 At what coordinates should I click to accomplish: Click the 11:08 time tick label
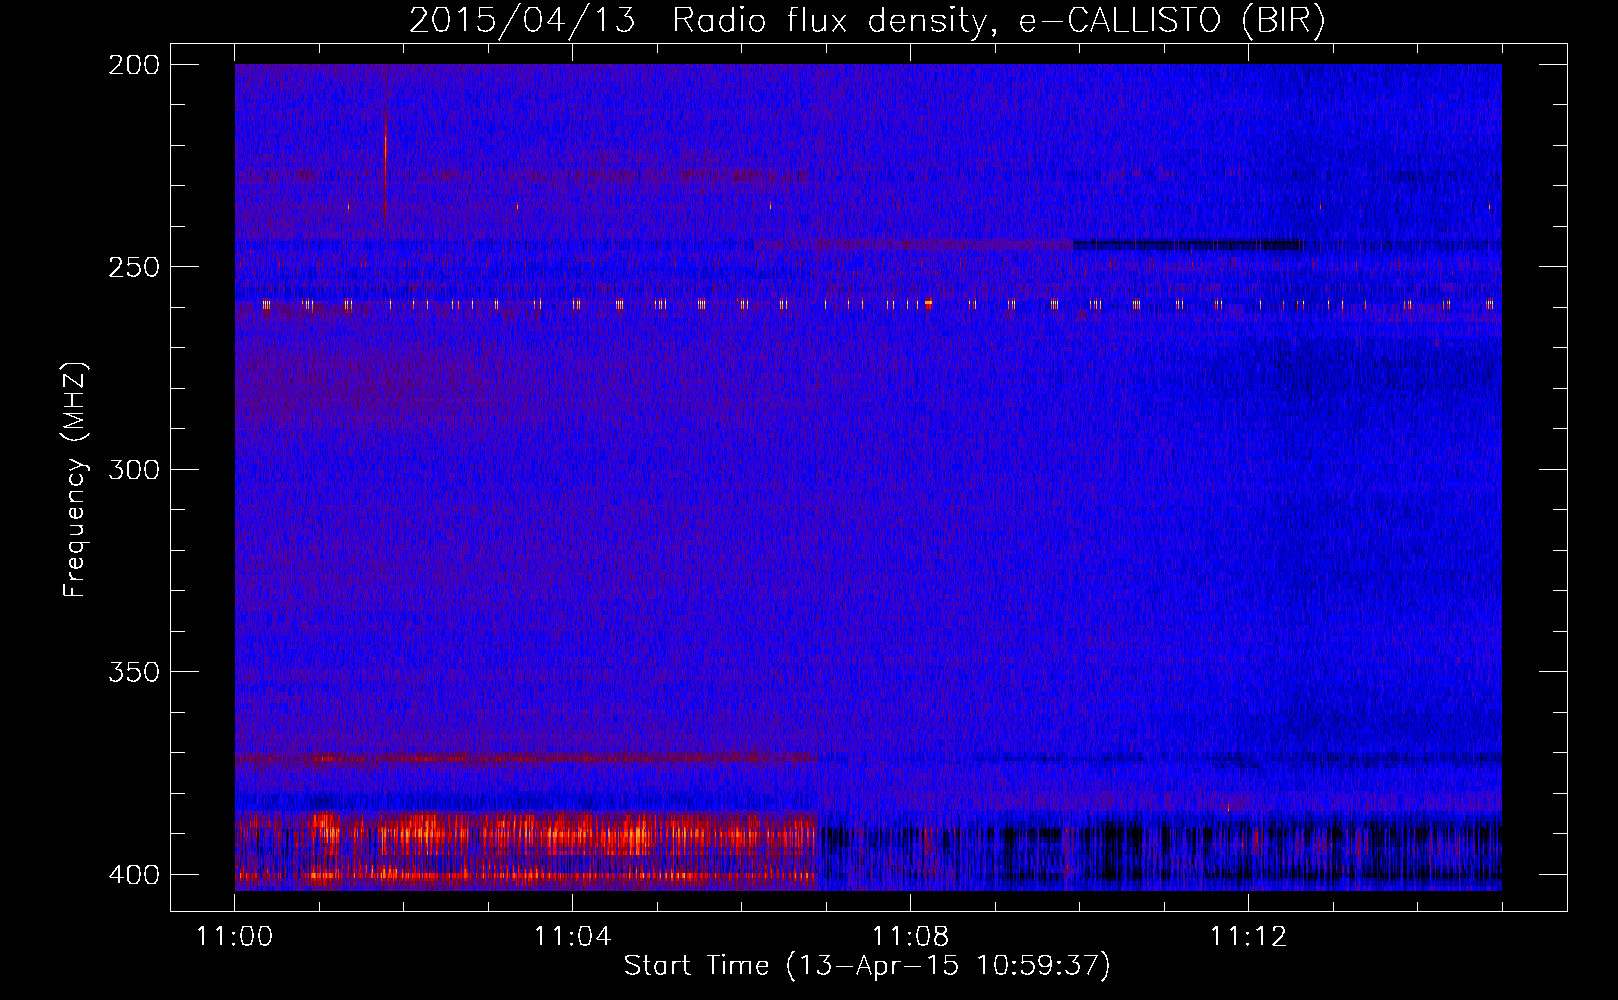tap(910, 936)
